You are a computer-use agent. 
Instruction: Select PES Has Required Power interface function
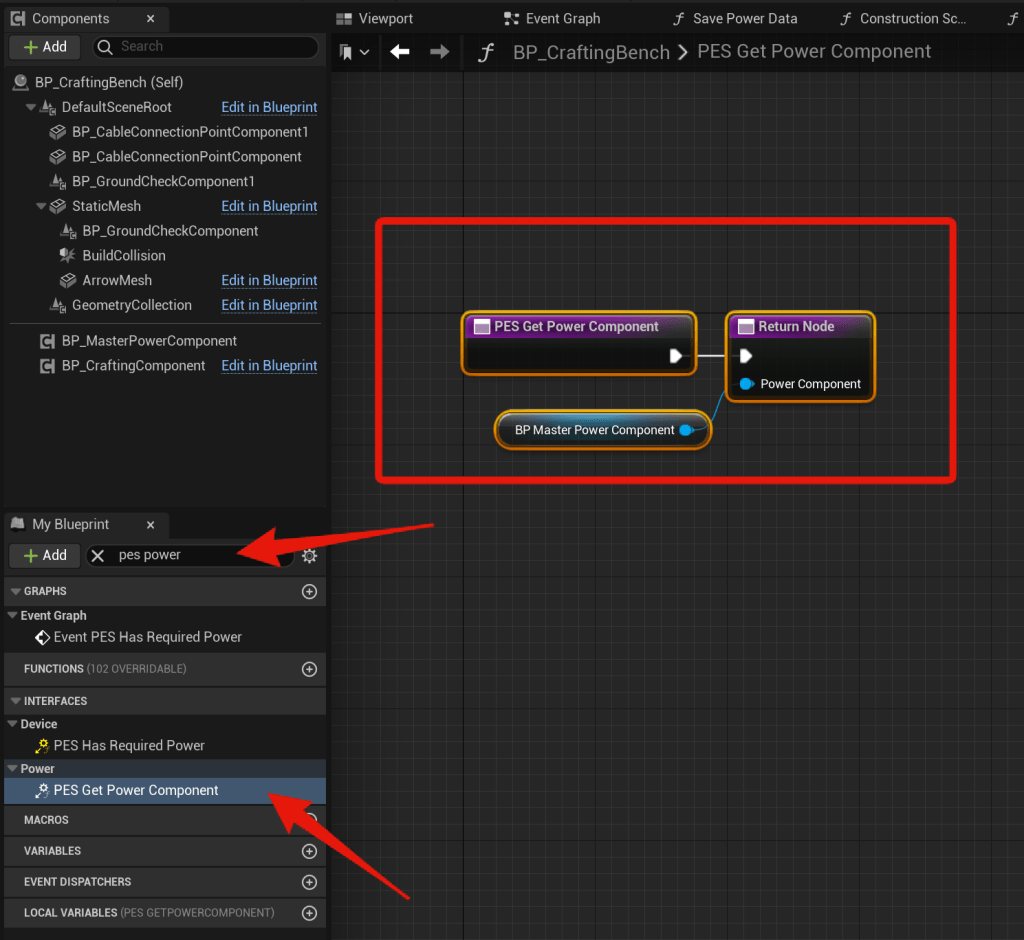coord(128,745)
